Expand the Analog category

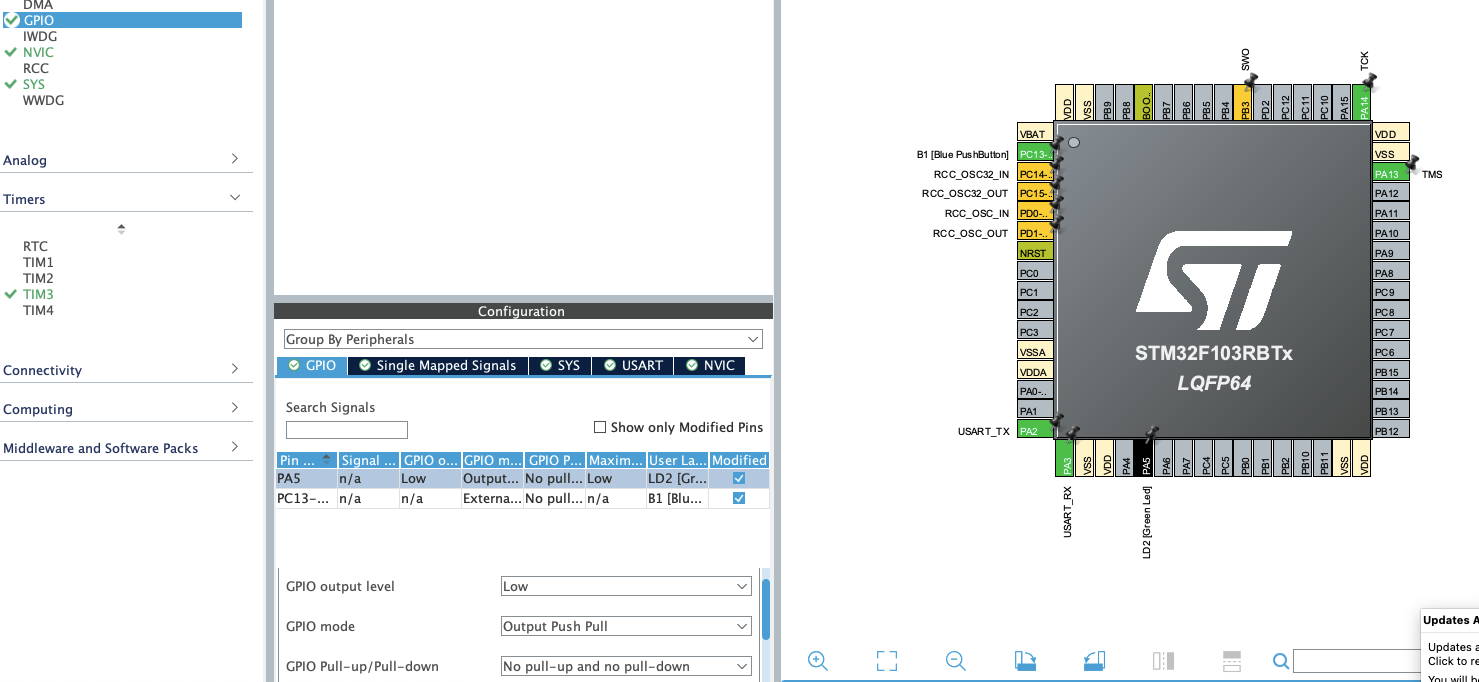[x=235, y=159]
